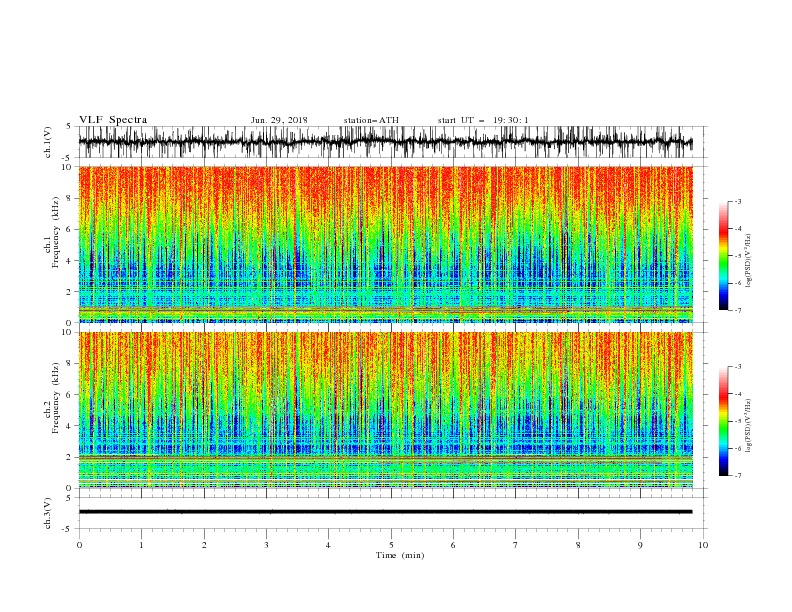Click time axis tick label "3"
792x612 pixels.
(266, 545)
